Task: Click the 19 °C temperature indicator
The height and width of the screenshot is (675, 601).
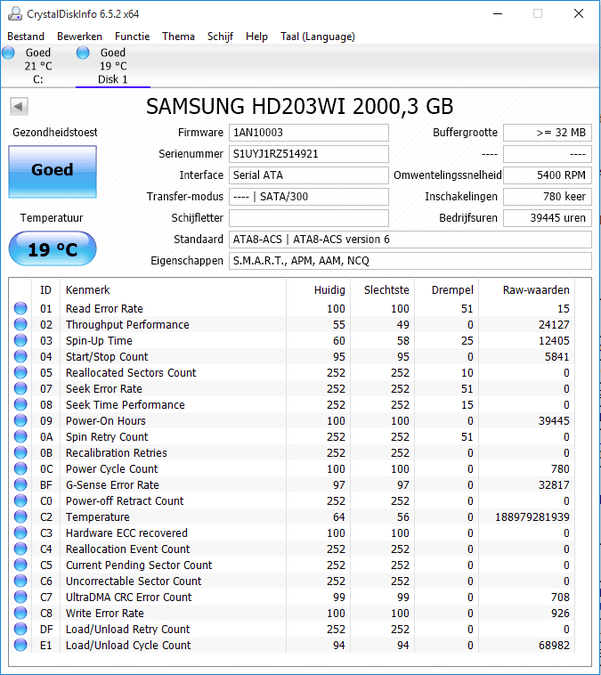Action: [53, 249]
